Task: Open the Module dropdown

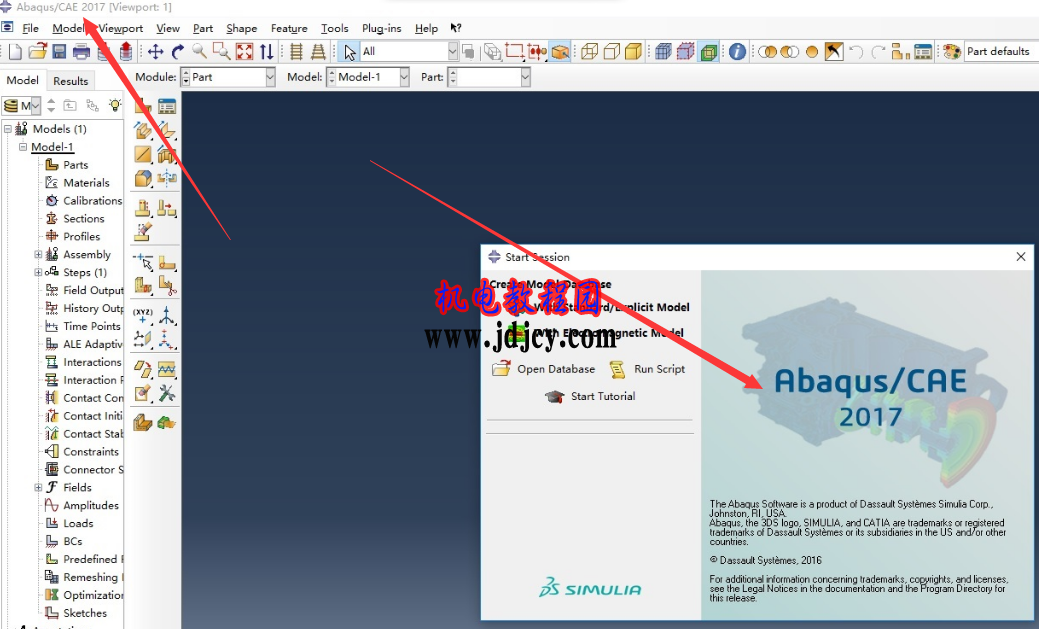Action: [x=270, y=78]
